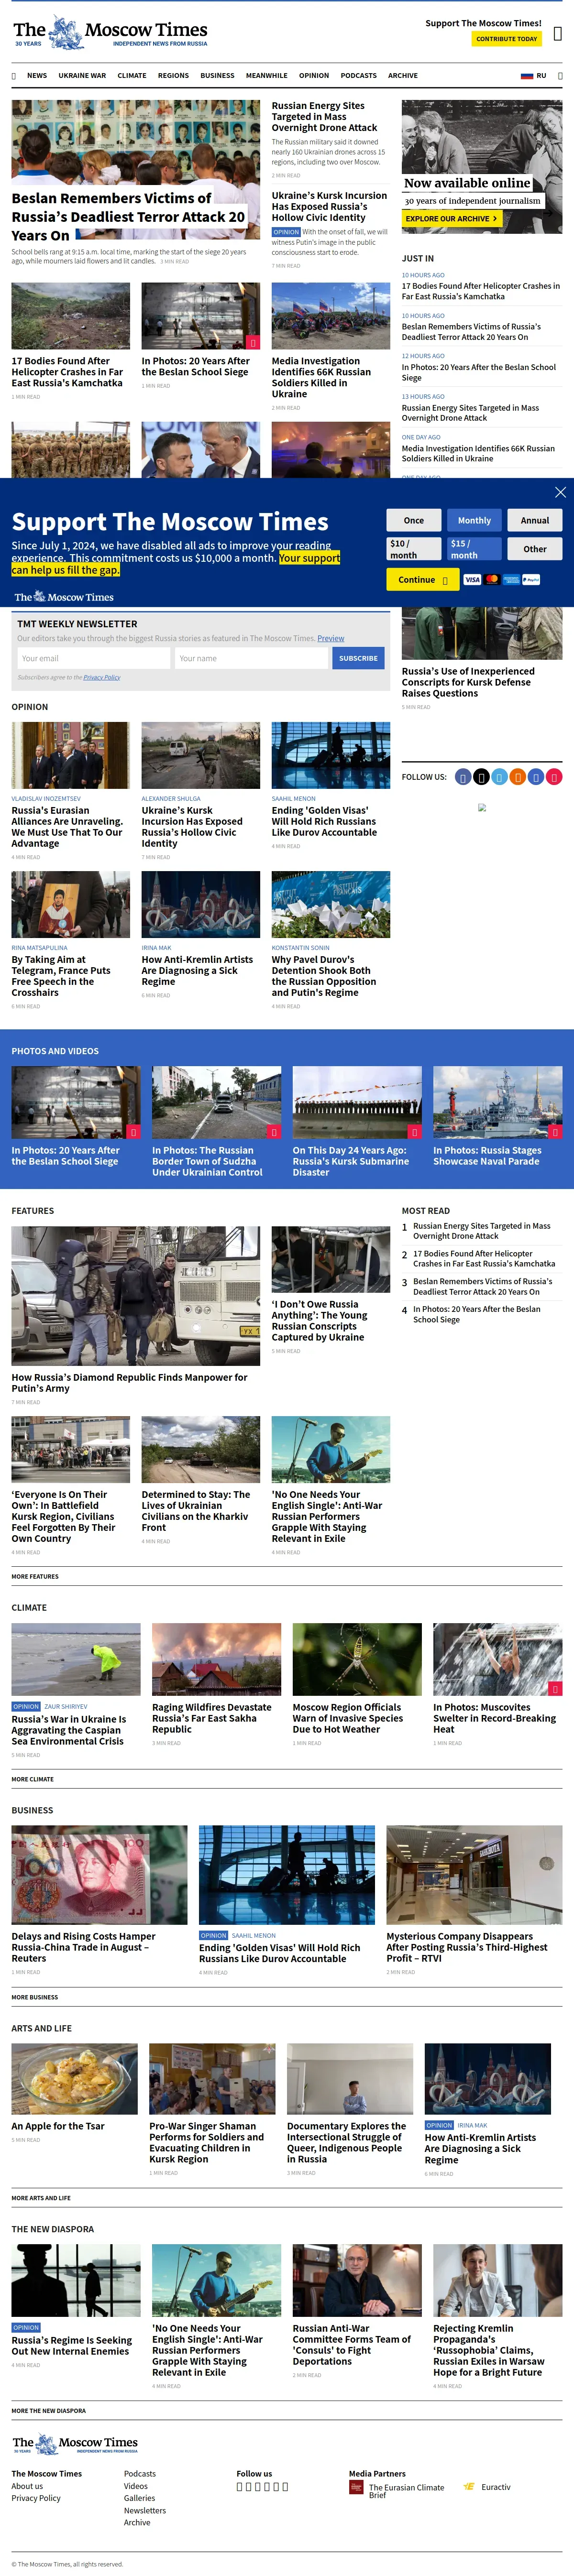Image resolution: width=574 pixels, height=2576 pixels.
Task: Go to the BUSINESS section
Action: [217, 75]
